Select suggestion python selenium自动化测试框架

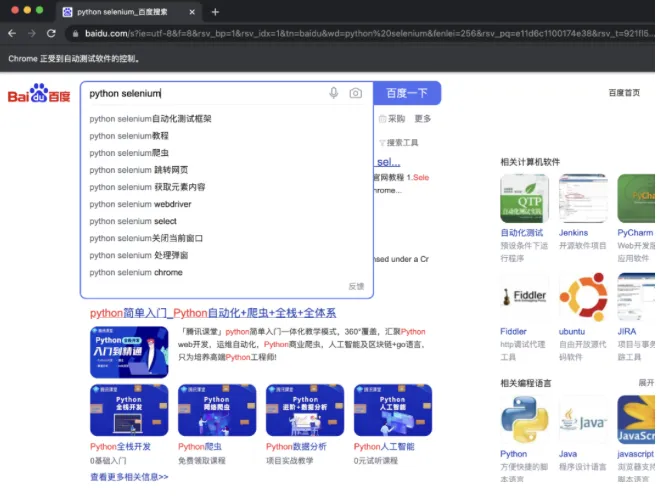pyautogui.click(x=150, y=119)
